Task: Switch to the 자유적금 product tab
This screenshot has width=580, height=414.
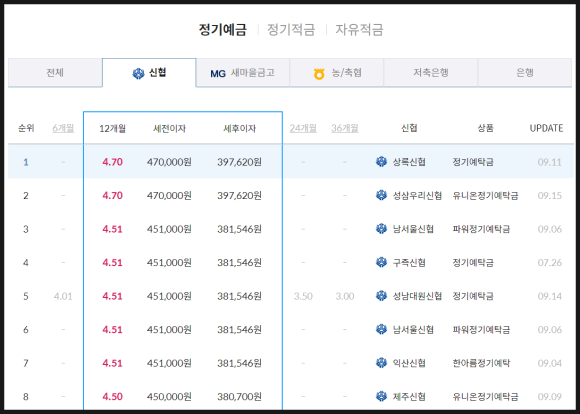Action: point(359,30)
